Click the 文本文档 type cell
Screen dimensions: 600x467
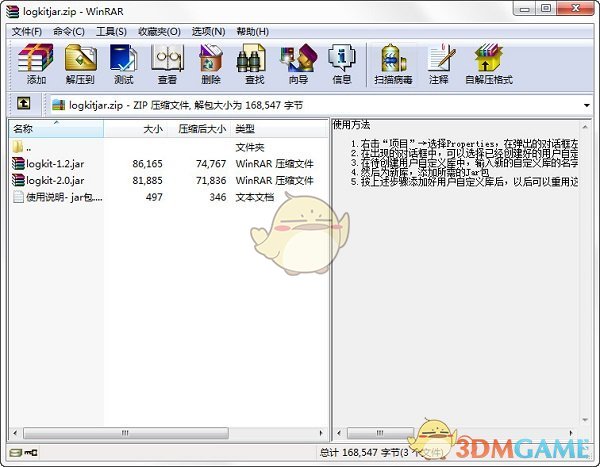coord(255,197)
